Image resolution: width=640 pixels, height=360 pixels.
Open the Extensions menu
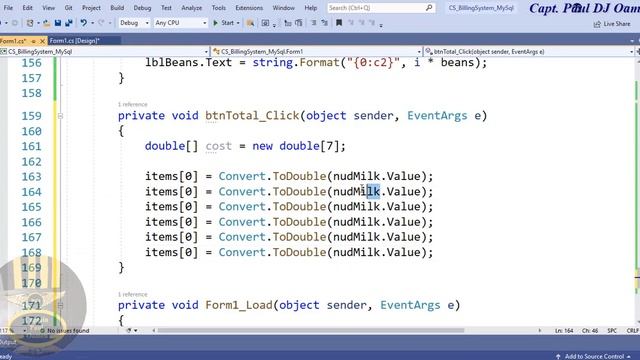point(249,8)
